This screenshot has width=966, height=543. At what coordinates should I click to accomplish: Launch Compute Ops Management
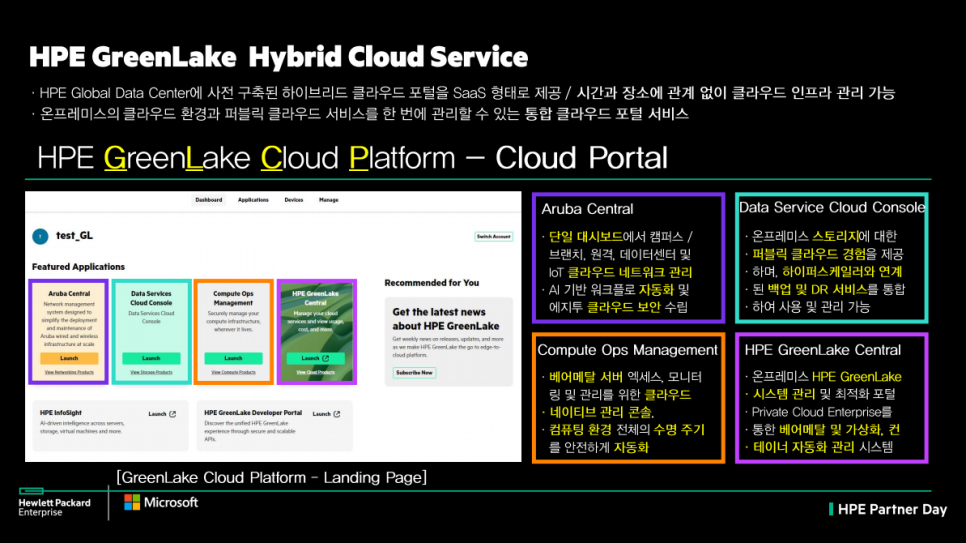[x=233, y=358]
